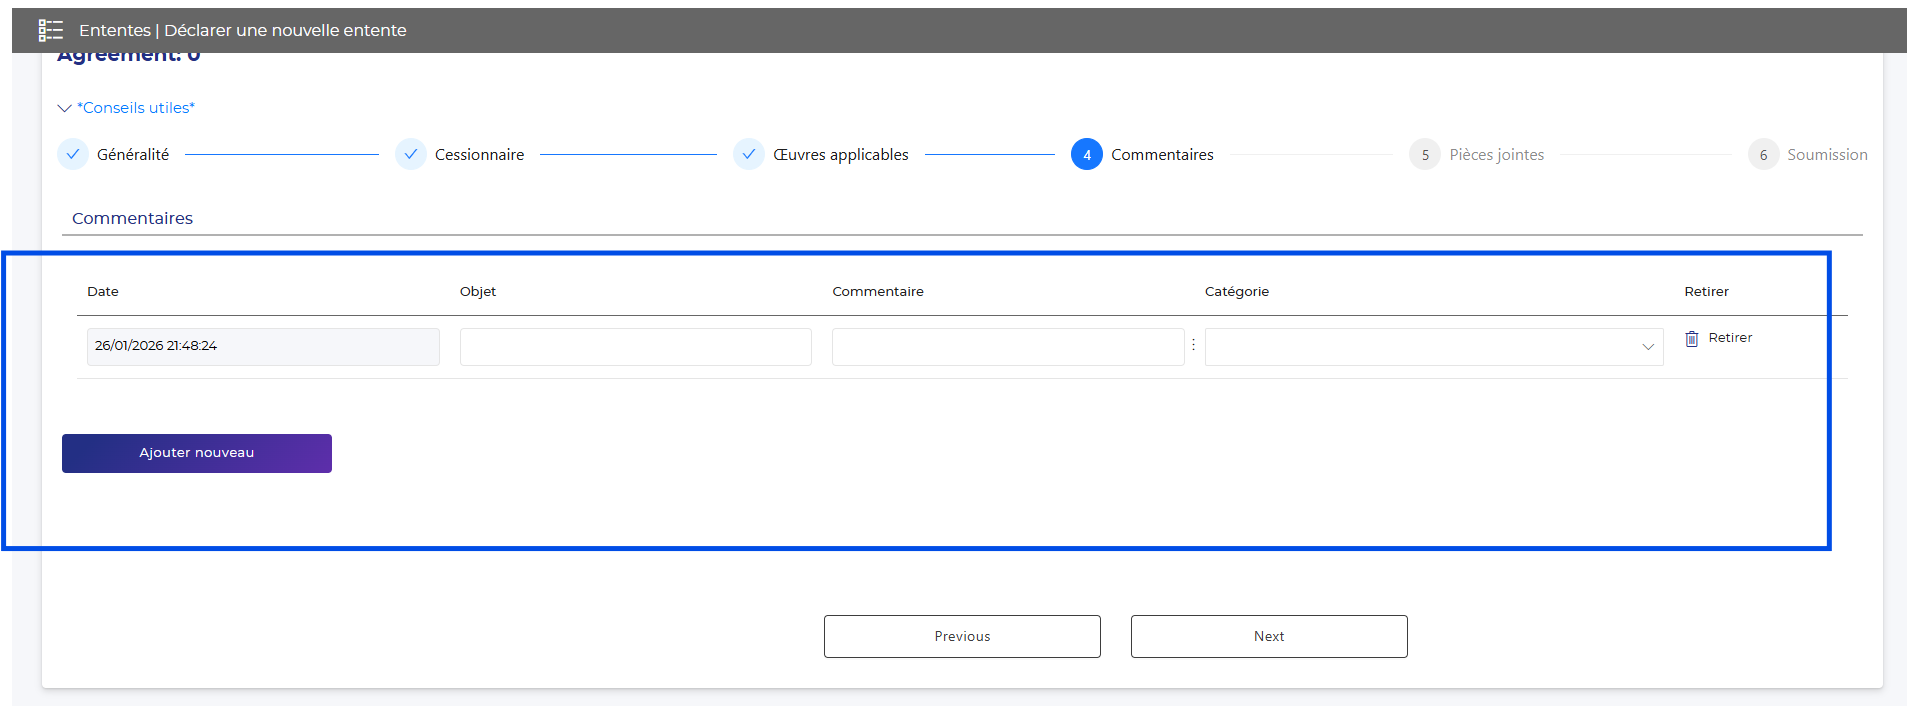Select the step 4 numbered circle
Image resolution: width=1907 pixels, height=706 pixels.
coord(1087,154)
